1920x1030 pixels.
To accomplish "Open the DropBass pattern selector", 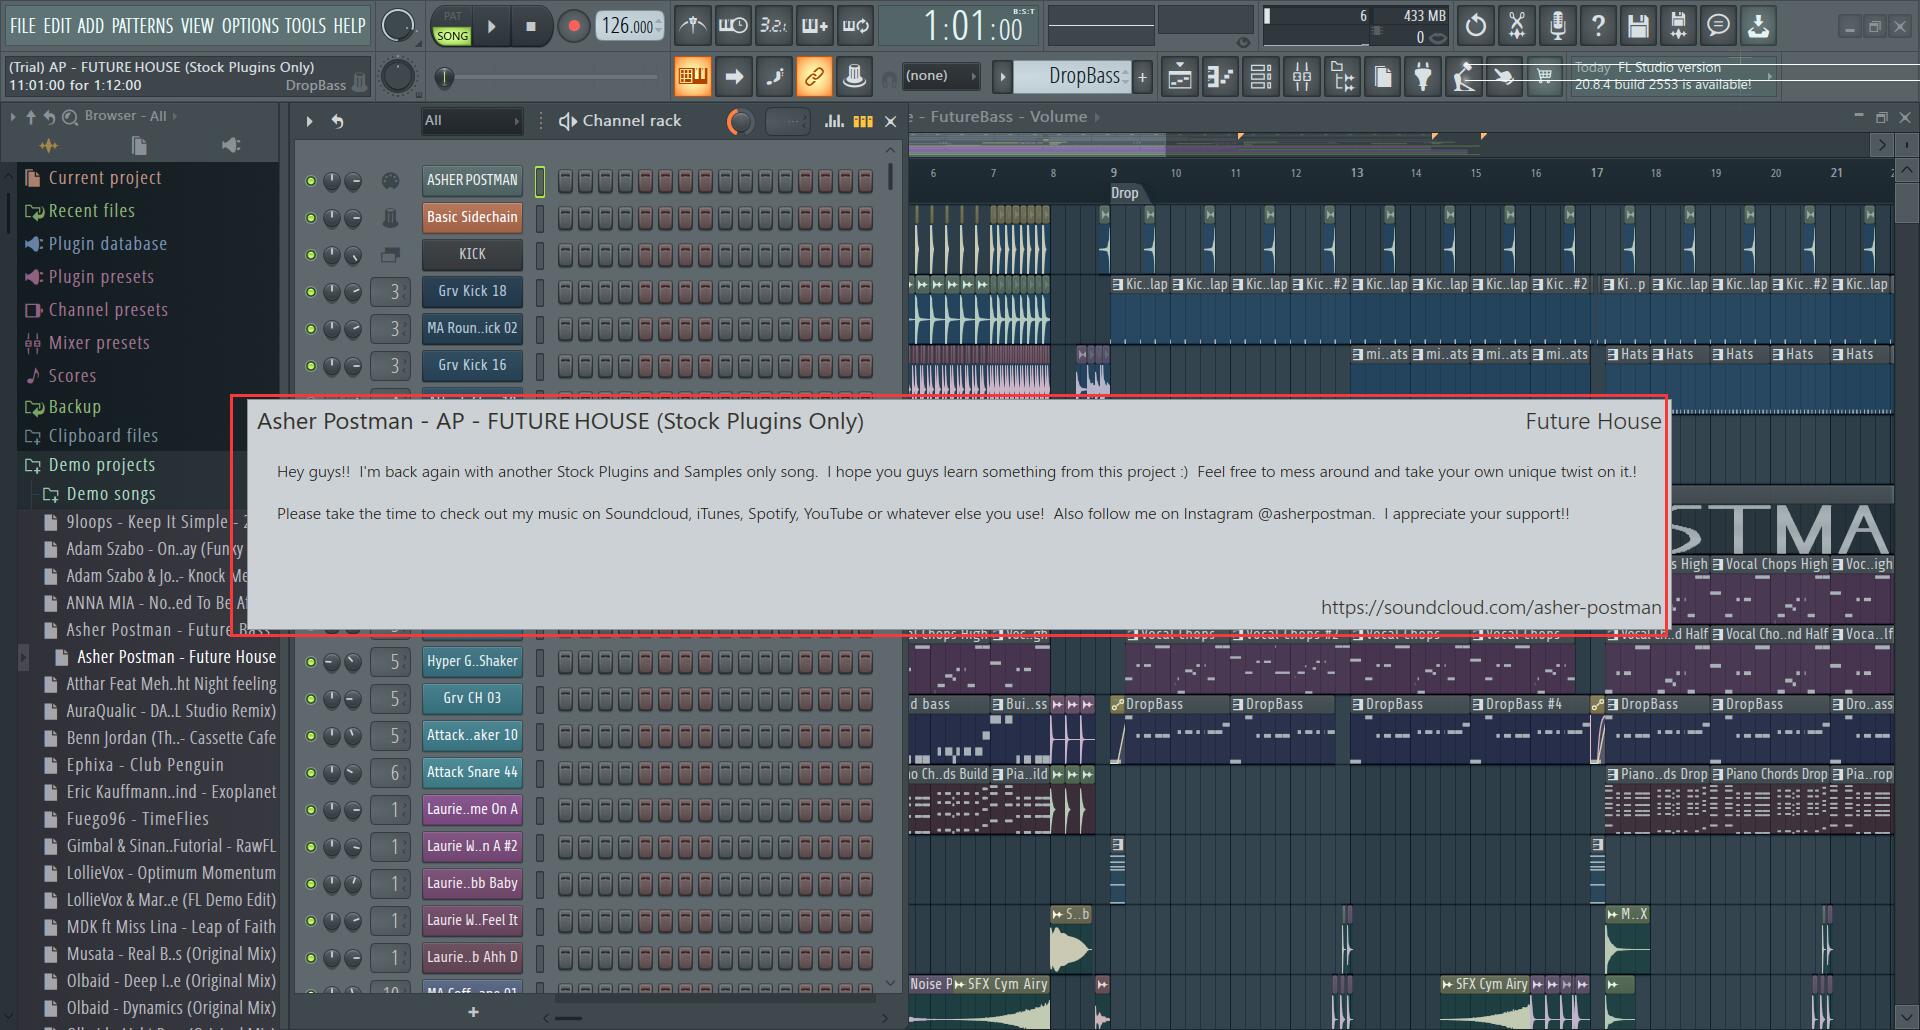I will coord(1072,76).
